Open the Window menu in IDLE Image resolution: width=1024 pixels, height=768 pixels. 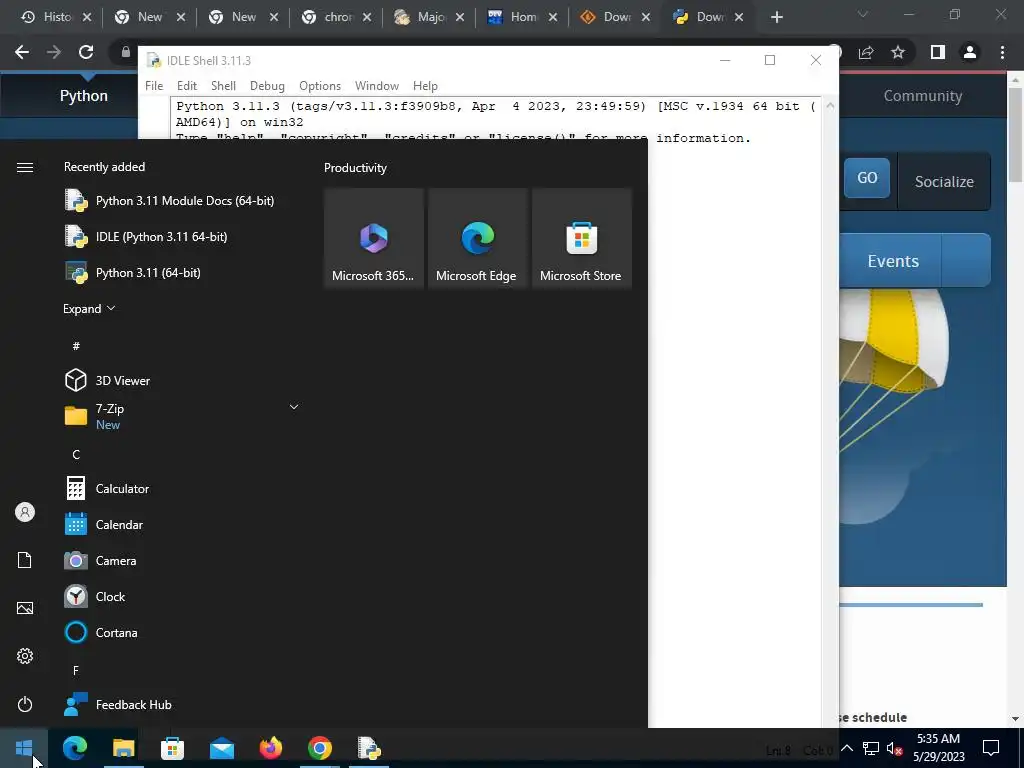point(377,86)
